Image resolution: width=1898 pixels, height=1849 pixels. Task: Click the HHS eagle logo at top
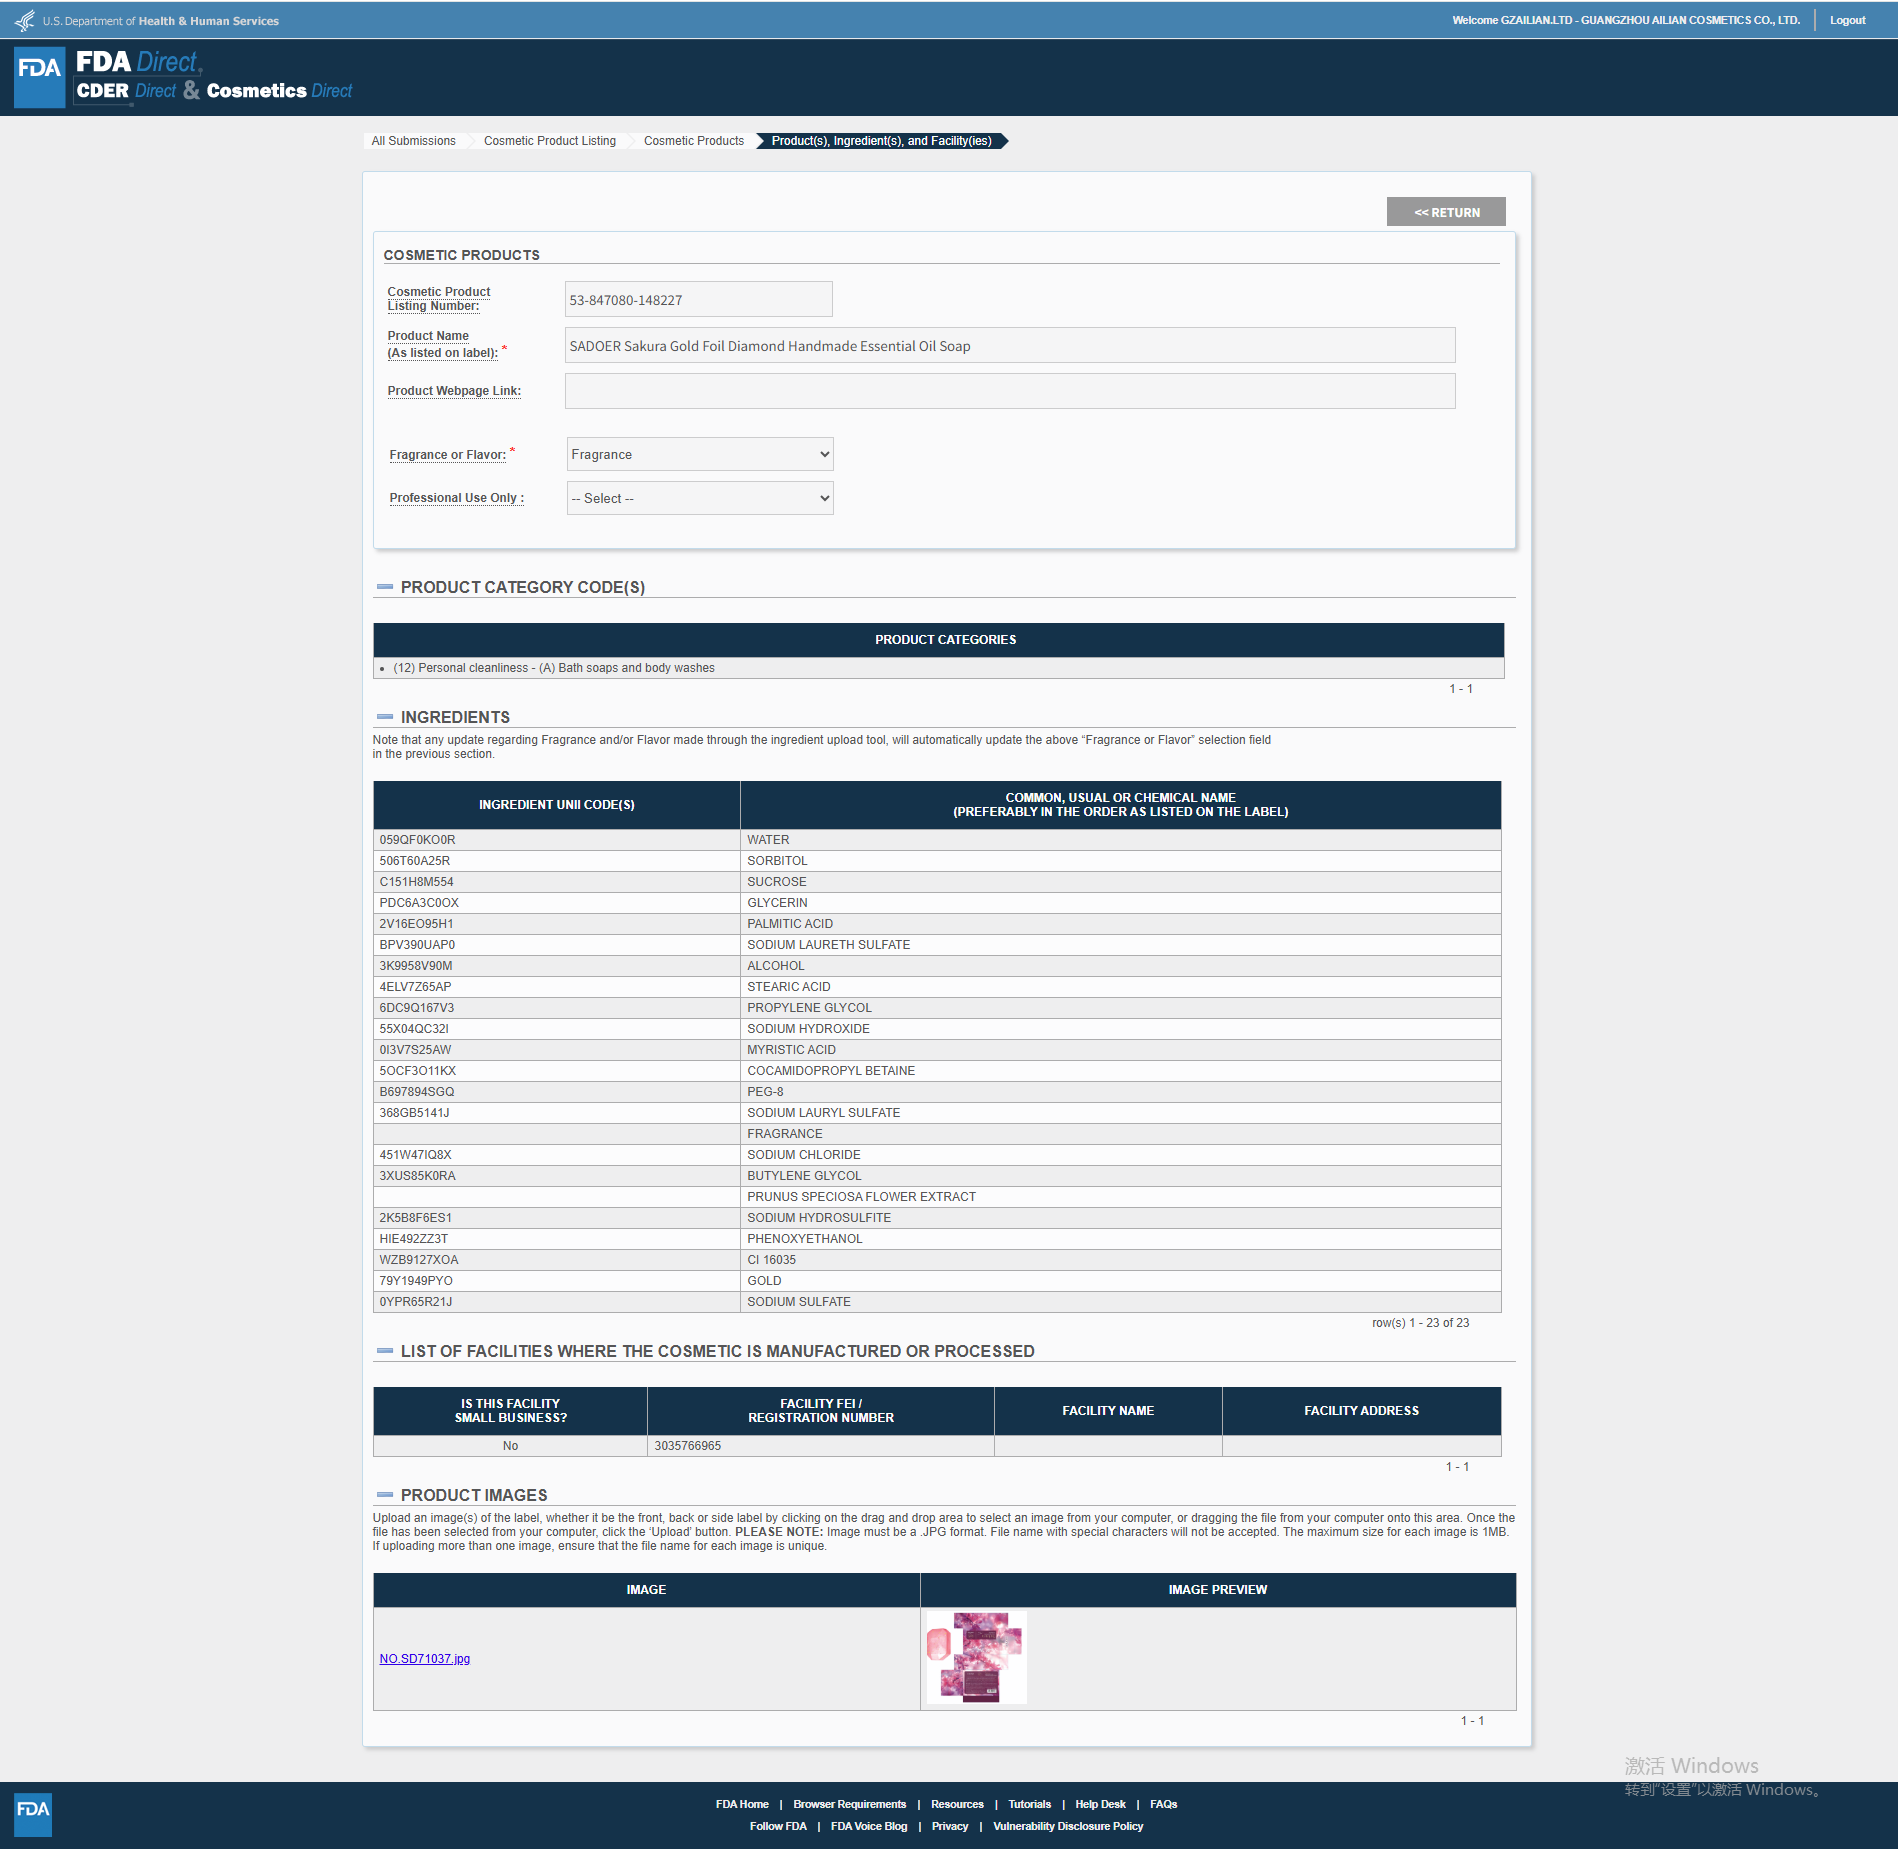coord(24,20)
